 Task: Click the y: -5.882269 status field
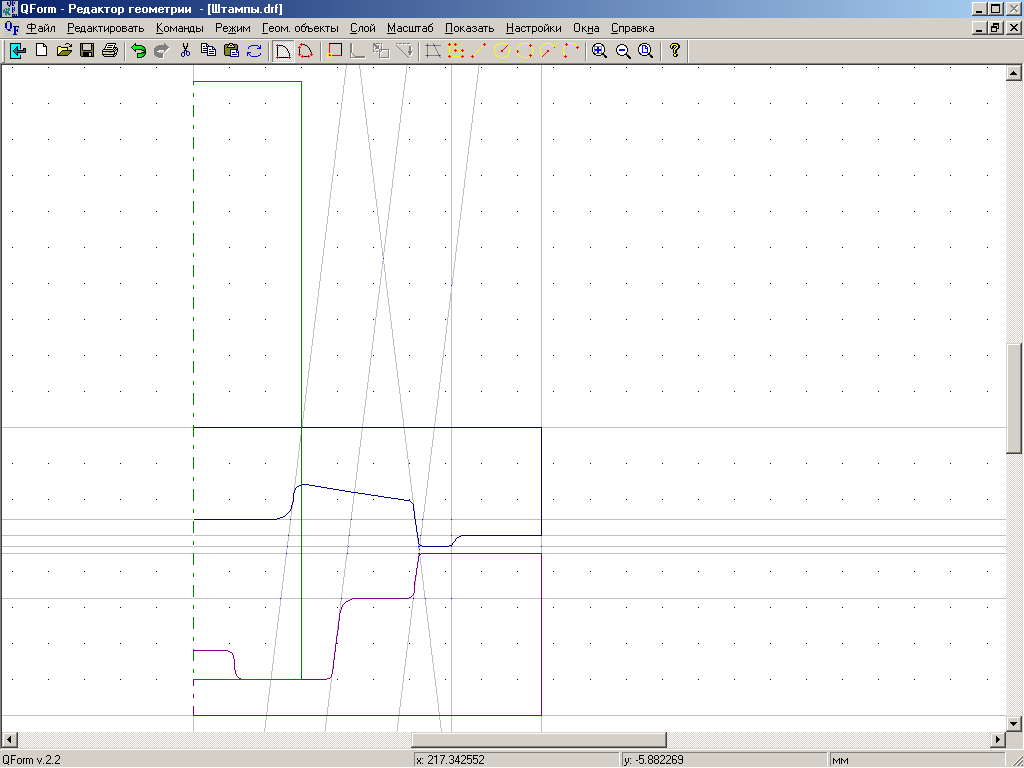[724, 760]
